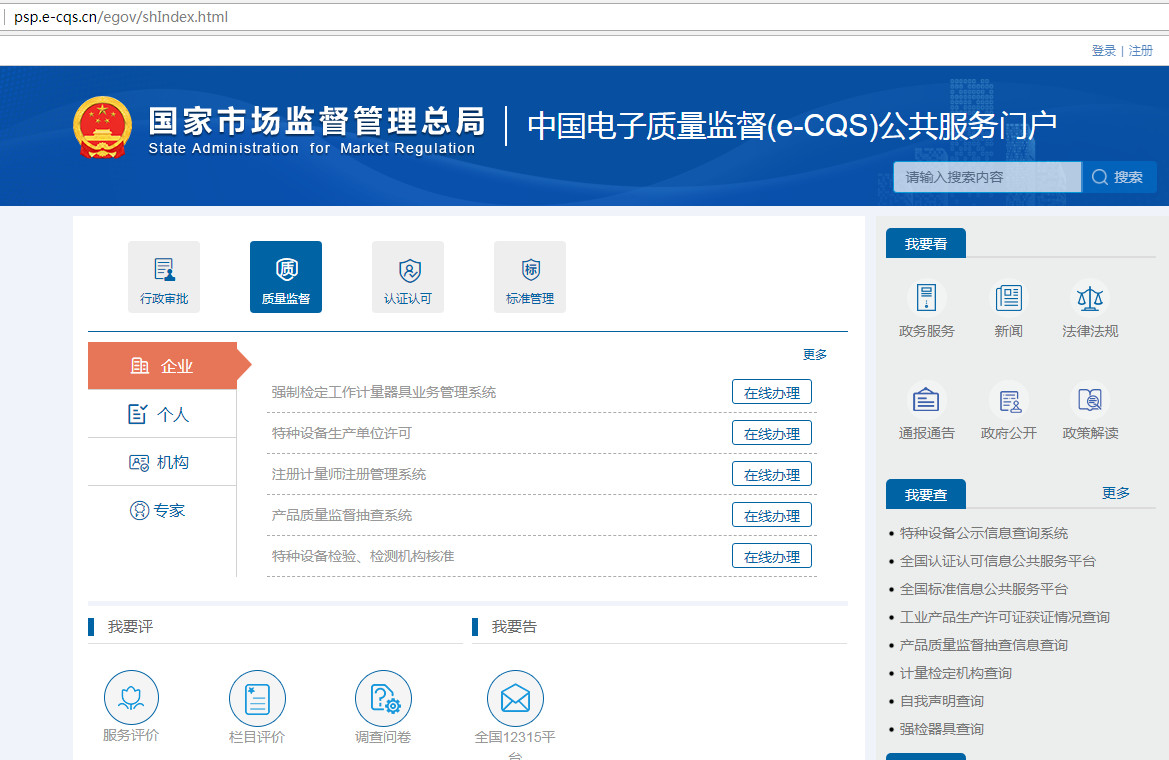The width and height of the screenshot is (1169, 760).
Task: Switch to the 个人 tab
Action: [x=162, y=414]
